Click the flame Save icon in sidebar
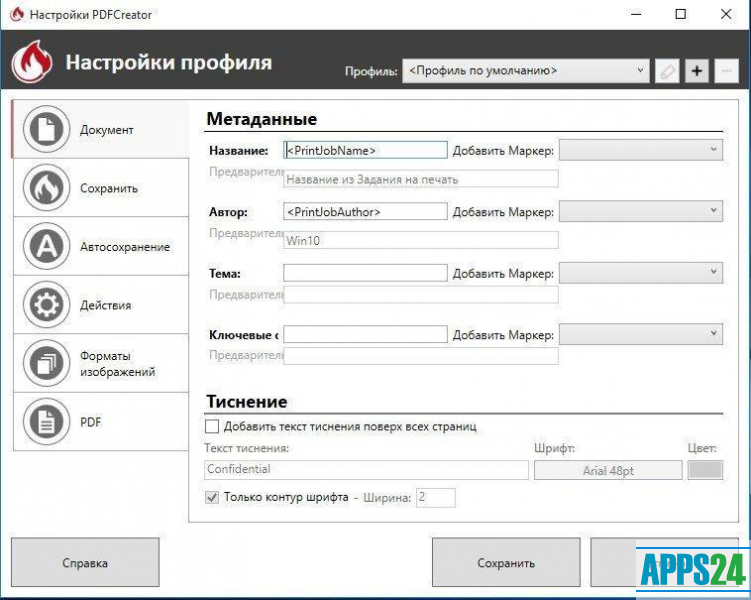Viewport: 751px width, 600px height. coord(46,188)
